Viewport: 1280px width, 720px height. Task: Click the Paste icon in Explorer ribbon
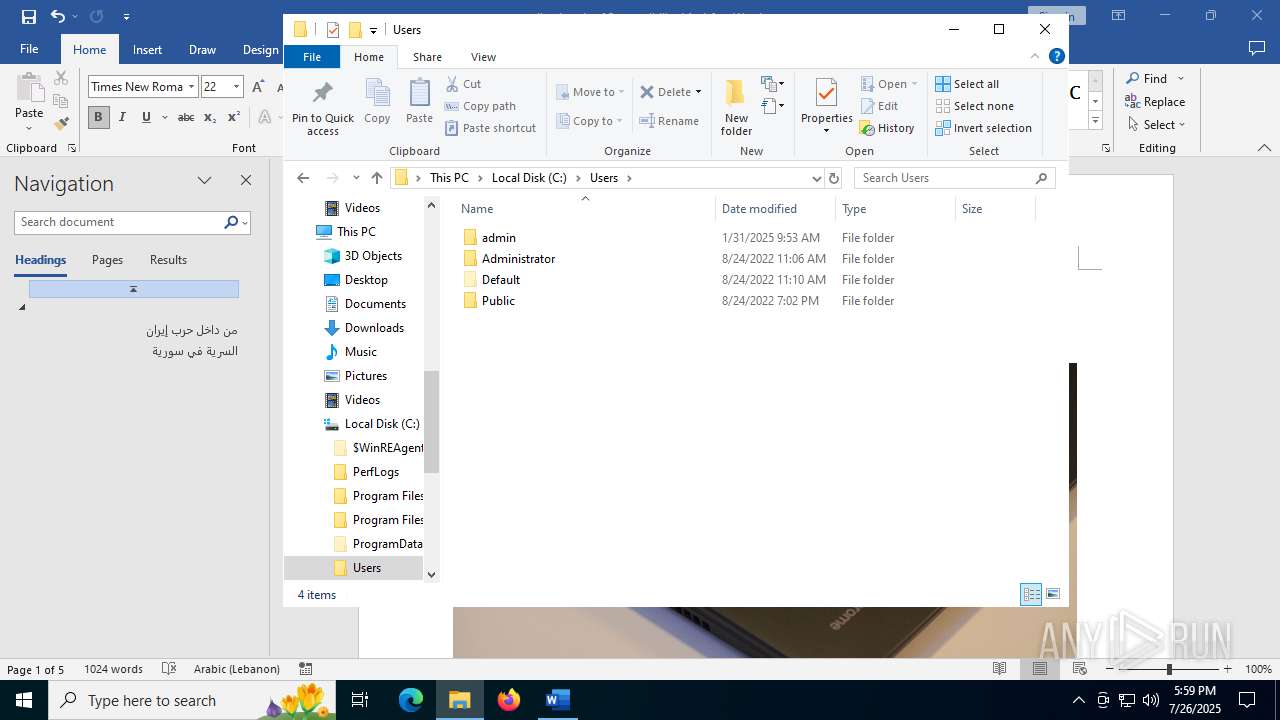point(419,101)
